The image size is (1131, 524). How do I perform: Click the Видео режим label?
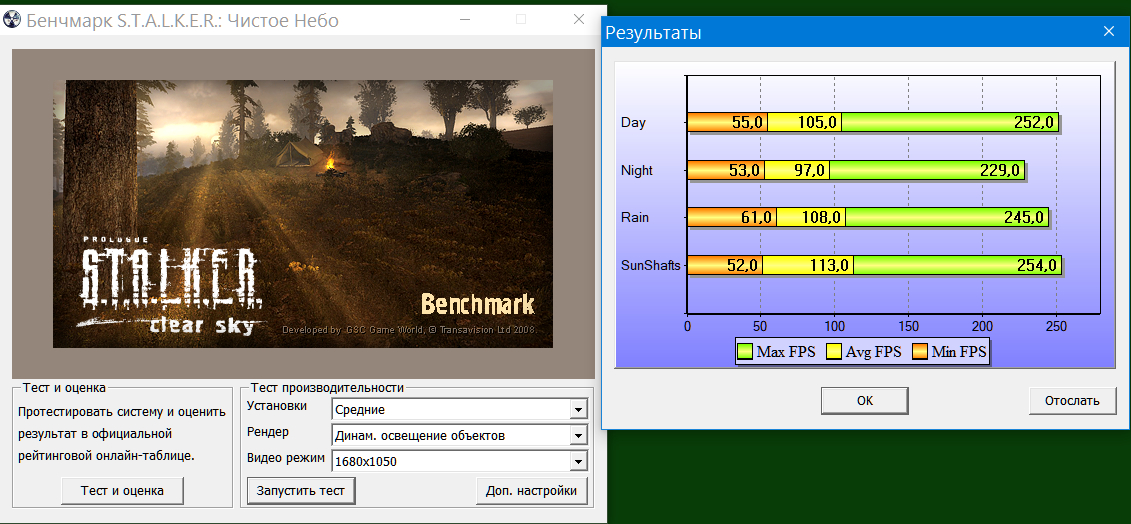click(286, 458)
